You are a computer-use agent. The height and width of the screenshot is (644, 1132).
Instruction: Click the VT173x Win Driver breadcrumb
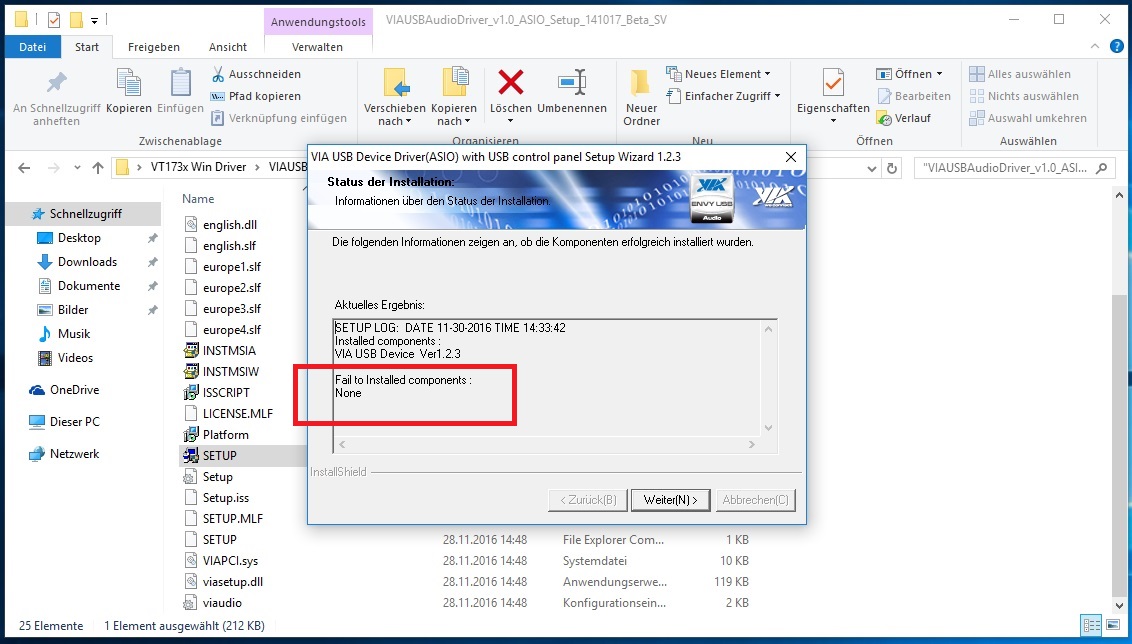pos(199,167)
